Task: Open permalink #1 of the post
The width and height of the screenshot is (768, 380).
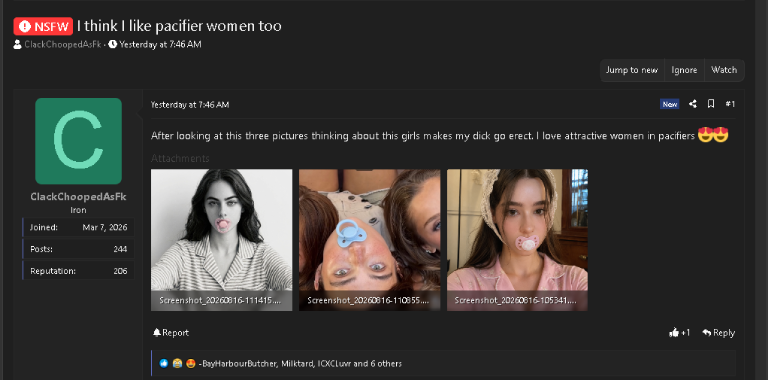Action: [730, 104]
